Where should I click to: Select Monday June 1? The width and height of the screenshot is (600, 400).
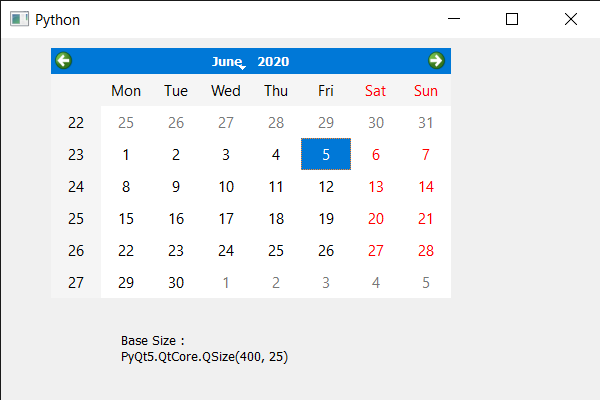[x=126, y=155]
